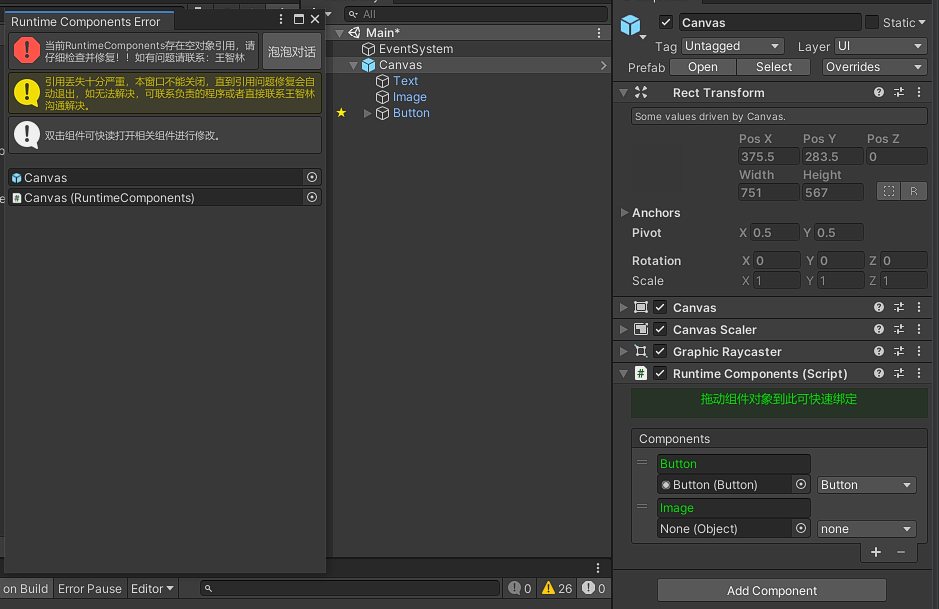Open the Tag dropdown showing Untagged
939x609 pixels.
732,46
